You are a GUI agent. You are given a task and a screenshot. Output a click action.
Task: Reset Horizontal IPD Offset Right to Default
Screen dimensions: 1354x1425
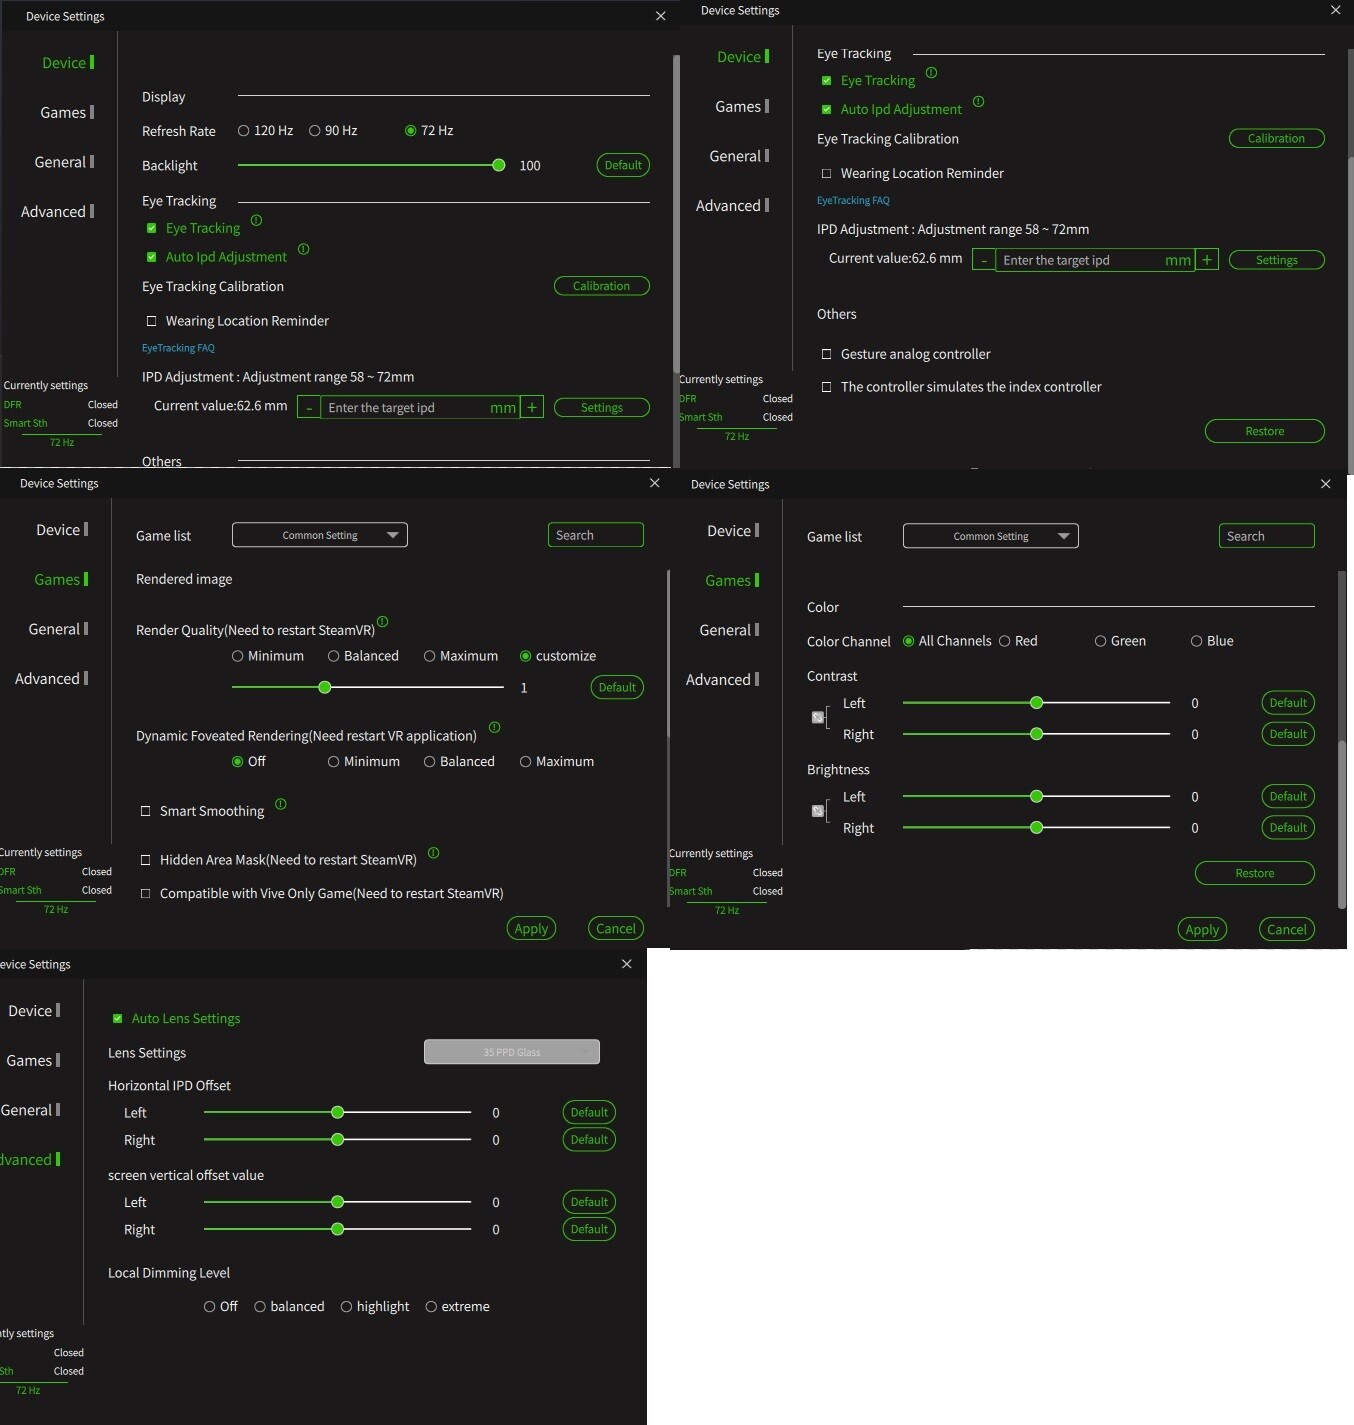(x=589, y=1140)
